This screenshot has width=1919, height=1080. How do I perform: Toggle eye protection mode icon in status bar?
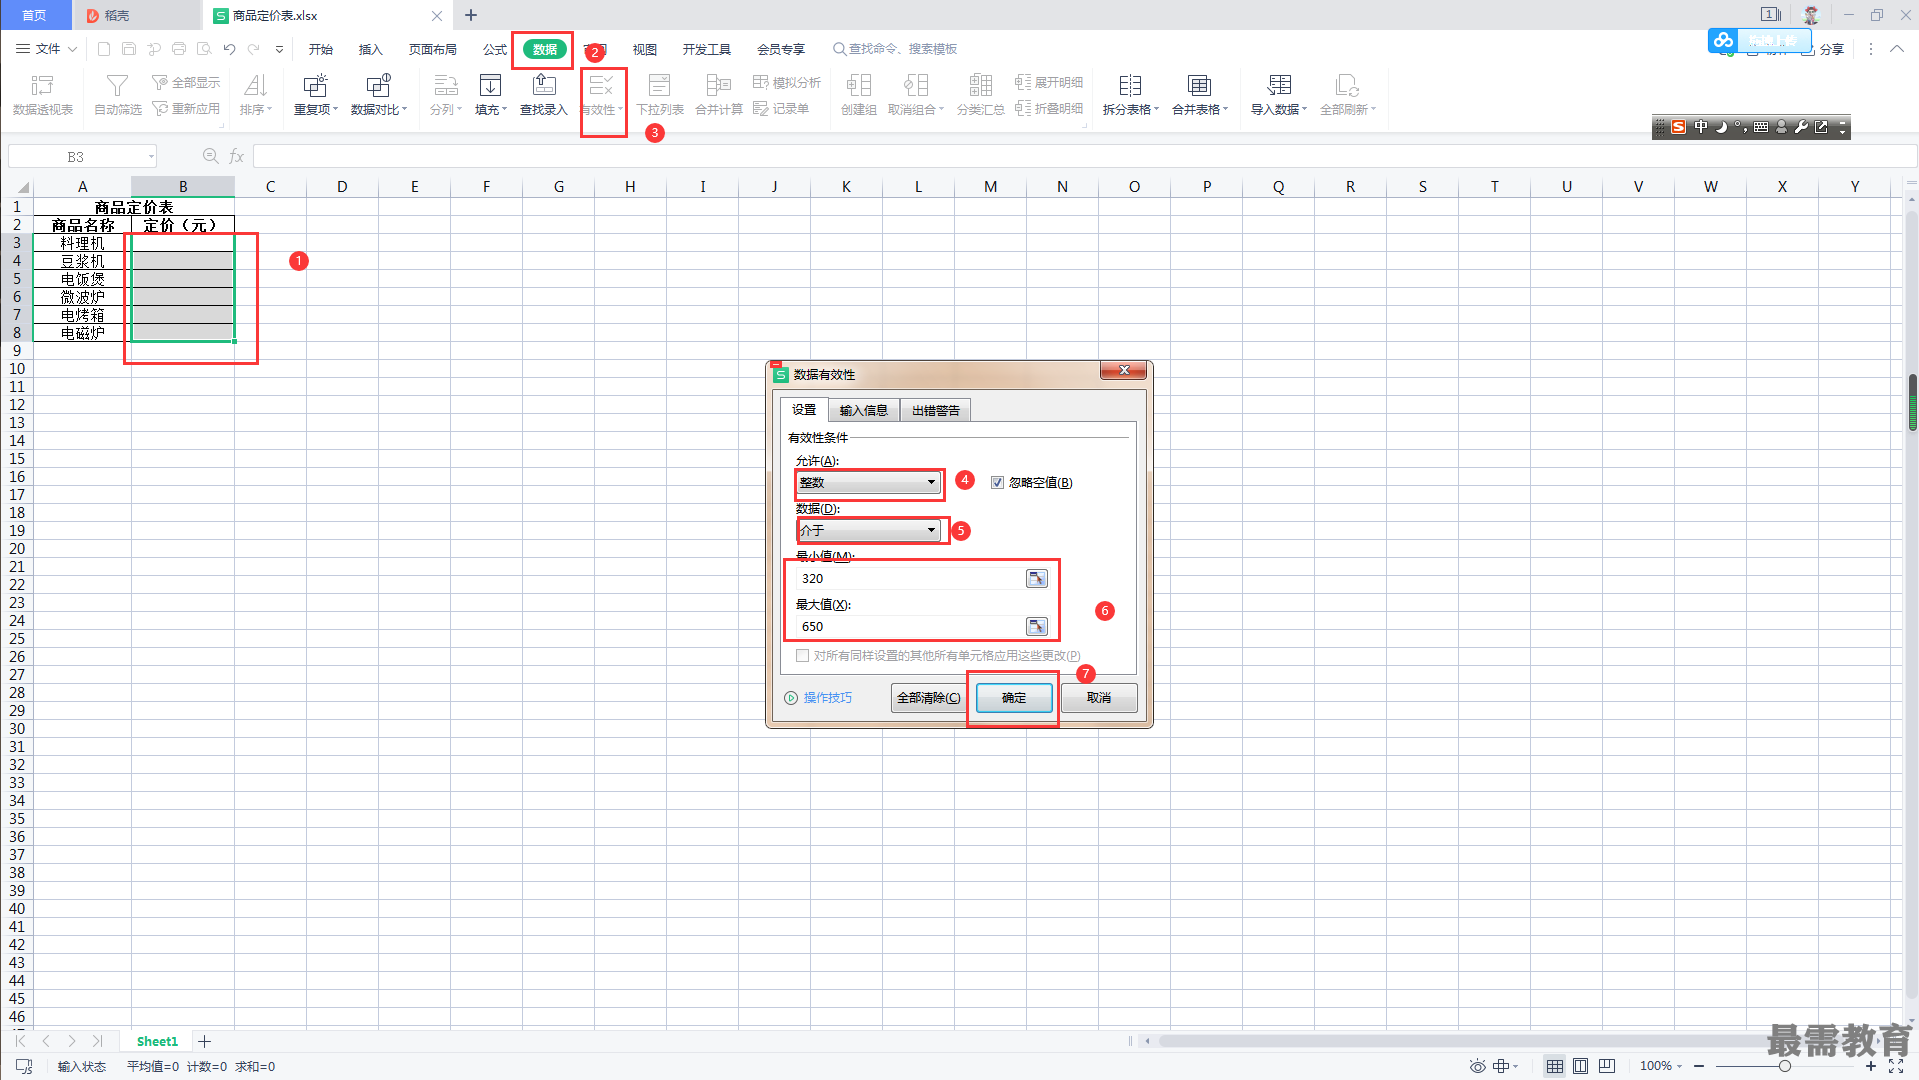1477,1066
